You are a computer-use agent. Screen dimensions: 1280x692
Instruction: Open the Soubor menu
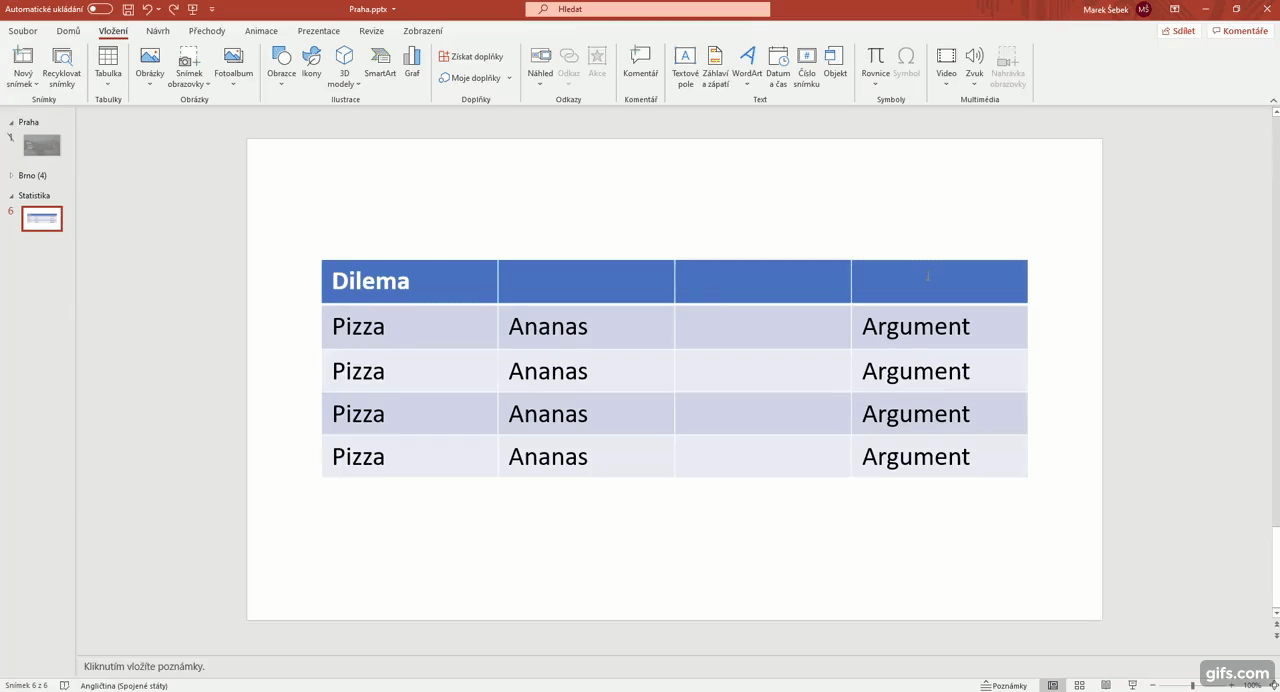23,31
